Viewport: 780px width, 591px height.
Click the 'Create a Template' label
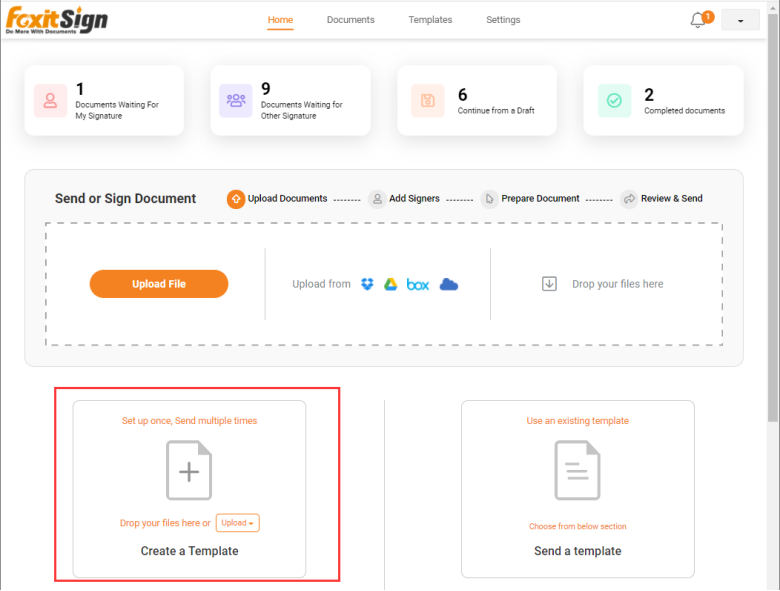tap(189, 551)
